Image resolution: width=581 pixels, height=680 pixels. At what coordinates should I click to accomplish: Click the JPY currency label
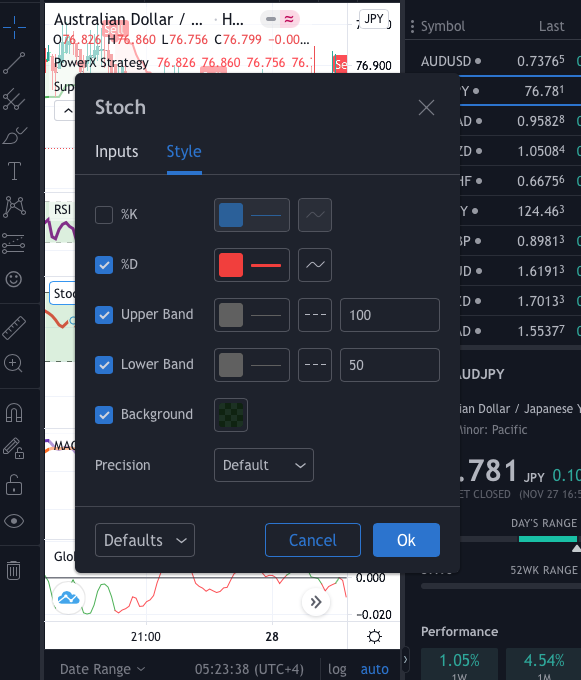click(374, 19)
